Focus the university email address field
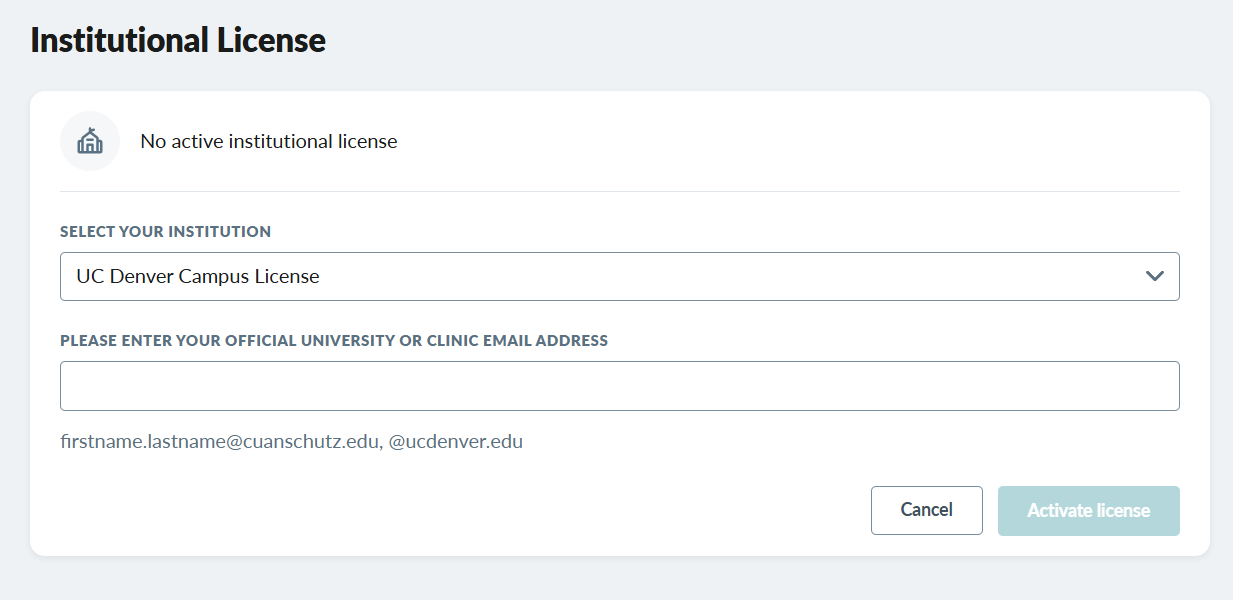Screen dimensions: 1233x600 click(620, 386)
